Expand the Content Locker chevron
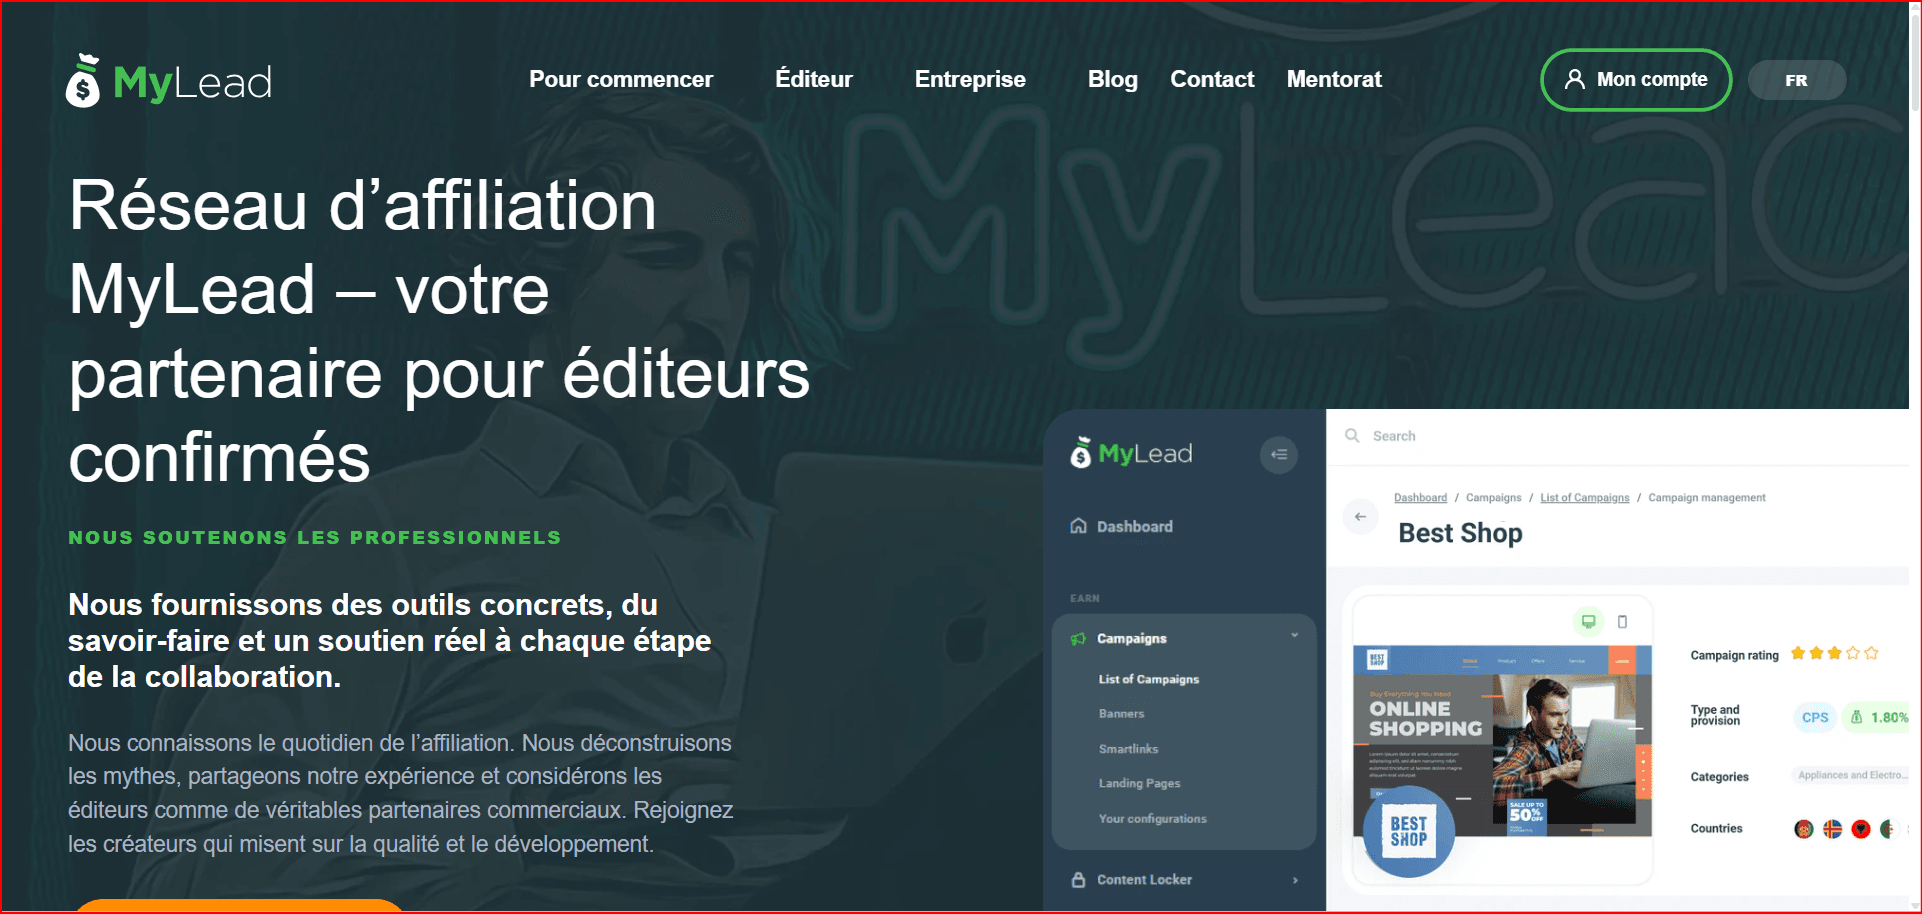The height and width of the screenshot is (914, 1922). tap(1295, 880)
